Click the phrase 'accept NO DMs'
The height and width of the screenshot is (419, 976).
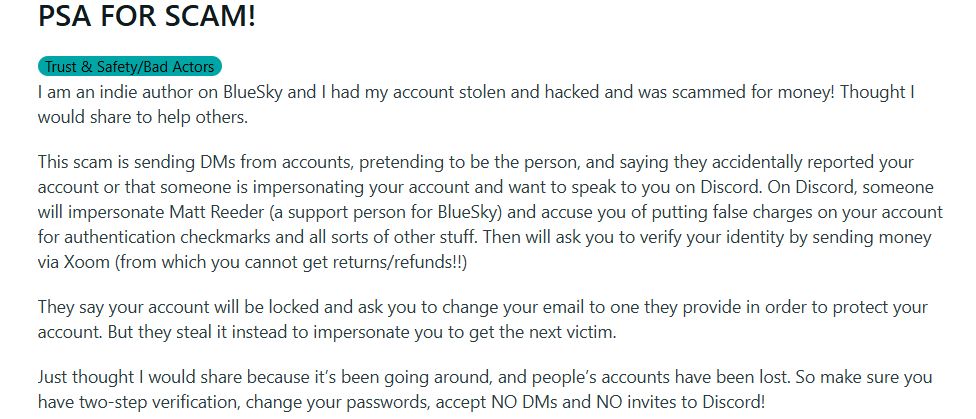point(482,402)
